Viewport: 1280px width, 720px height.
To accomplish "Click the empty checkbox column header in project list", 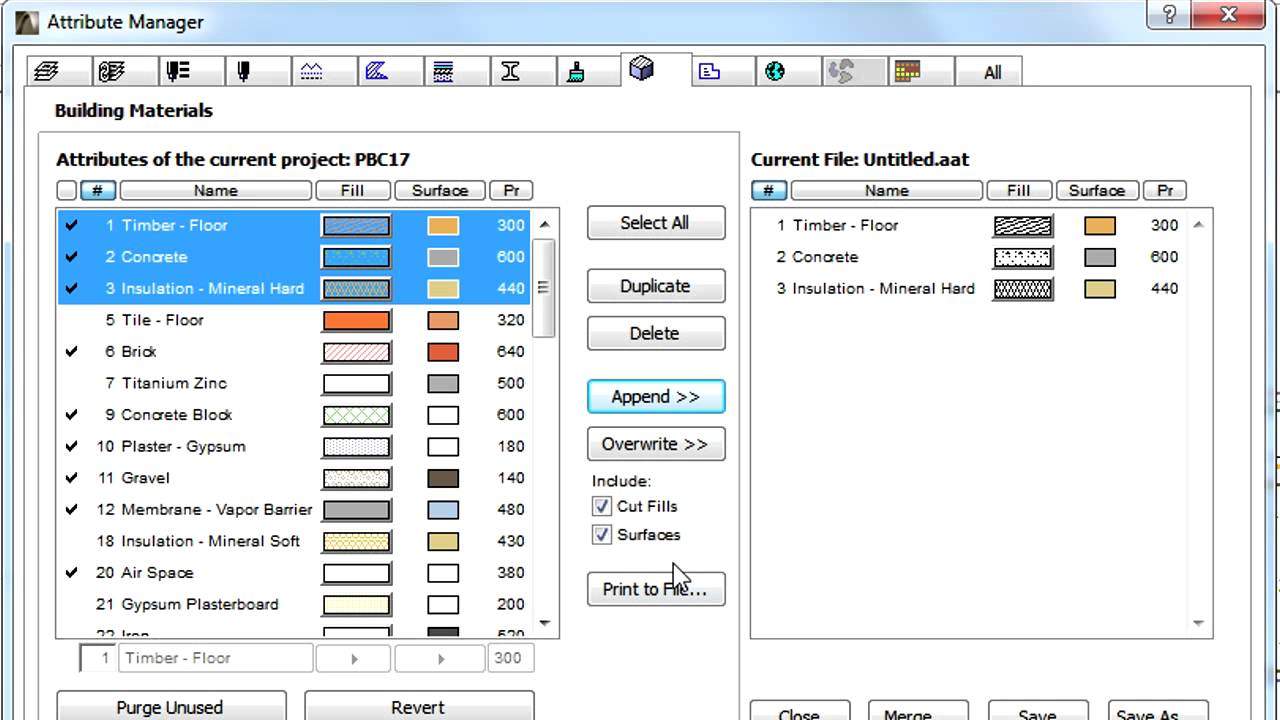I will 67,190.
